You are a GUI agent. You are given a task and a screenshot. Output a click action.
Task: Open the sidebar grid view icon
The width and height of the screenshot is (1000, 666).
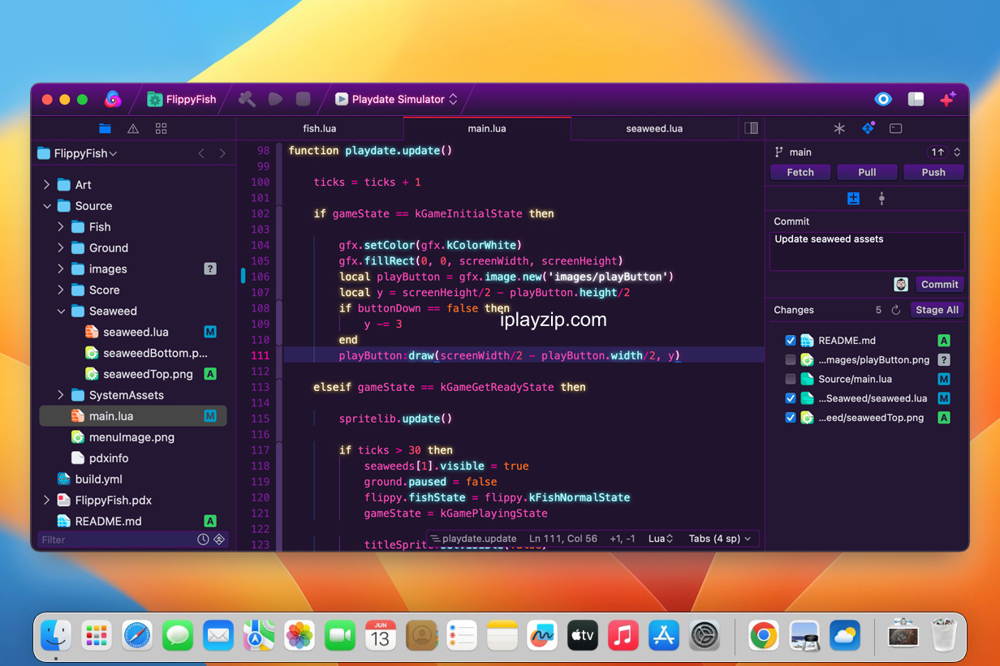[x=161, y=129]
